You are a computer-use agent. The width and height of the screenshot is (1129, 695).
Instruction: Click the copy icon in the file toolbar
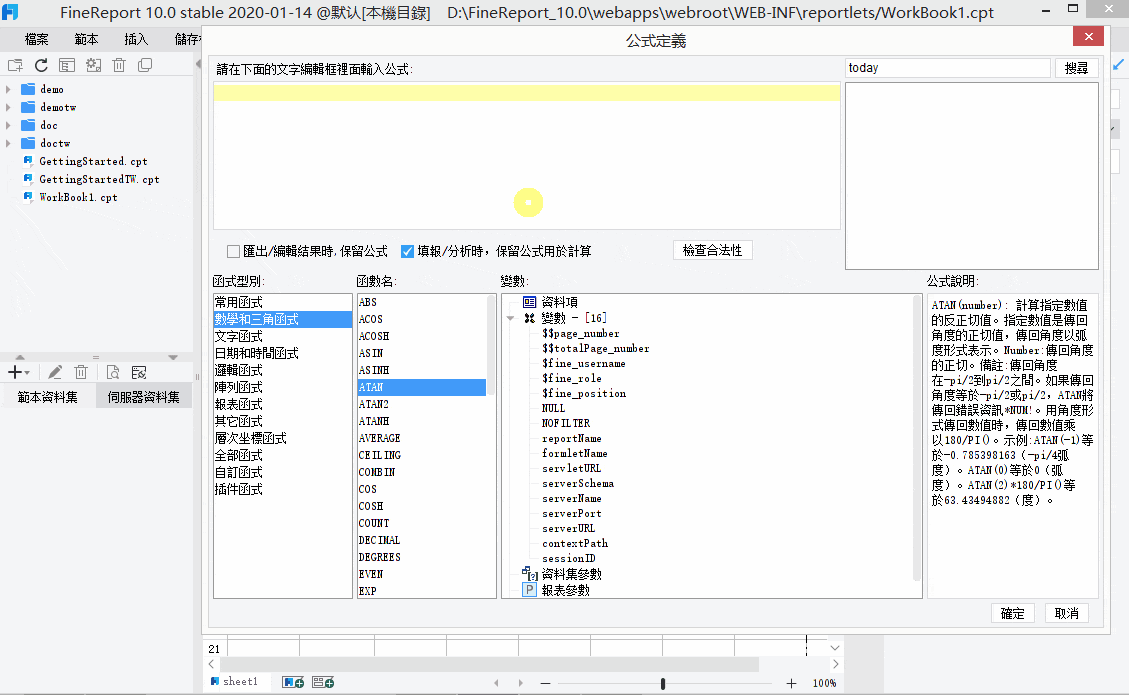tap(145, 66)
